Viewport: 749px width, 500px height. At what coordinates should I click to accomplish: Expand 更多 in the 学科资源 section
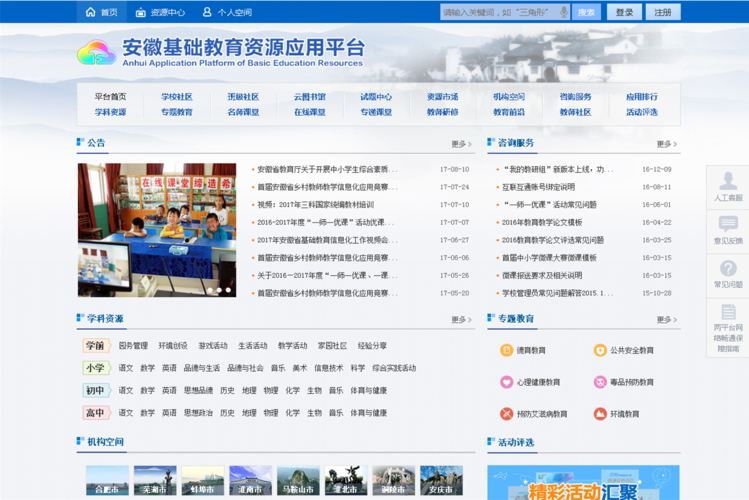(461, 320)
